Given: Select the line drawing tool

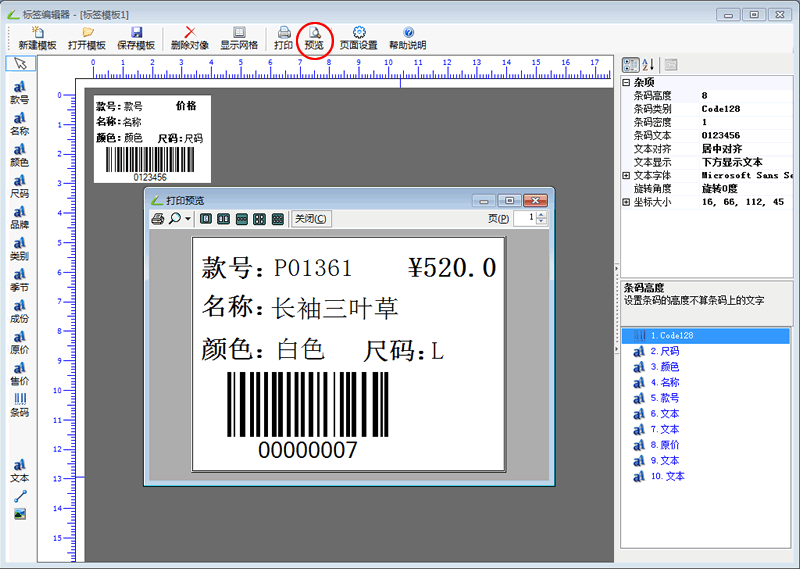Looking at the screenshot, I should tap(20, 496).
